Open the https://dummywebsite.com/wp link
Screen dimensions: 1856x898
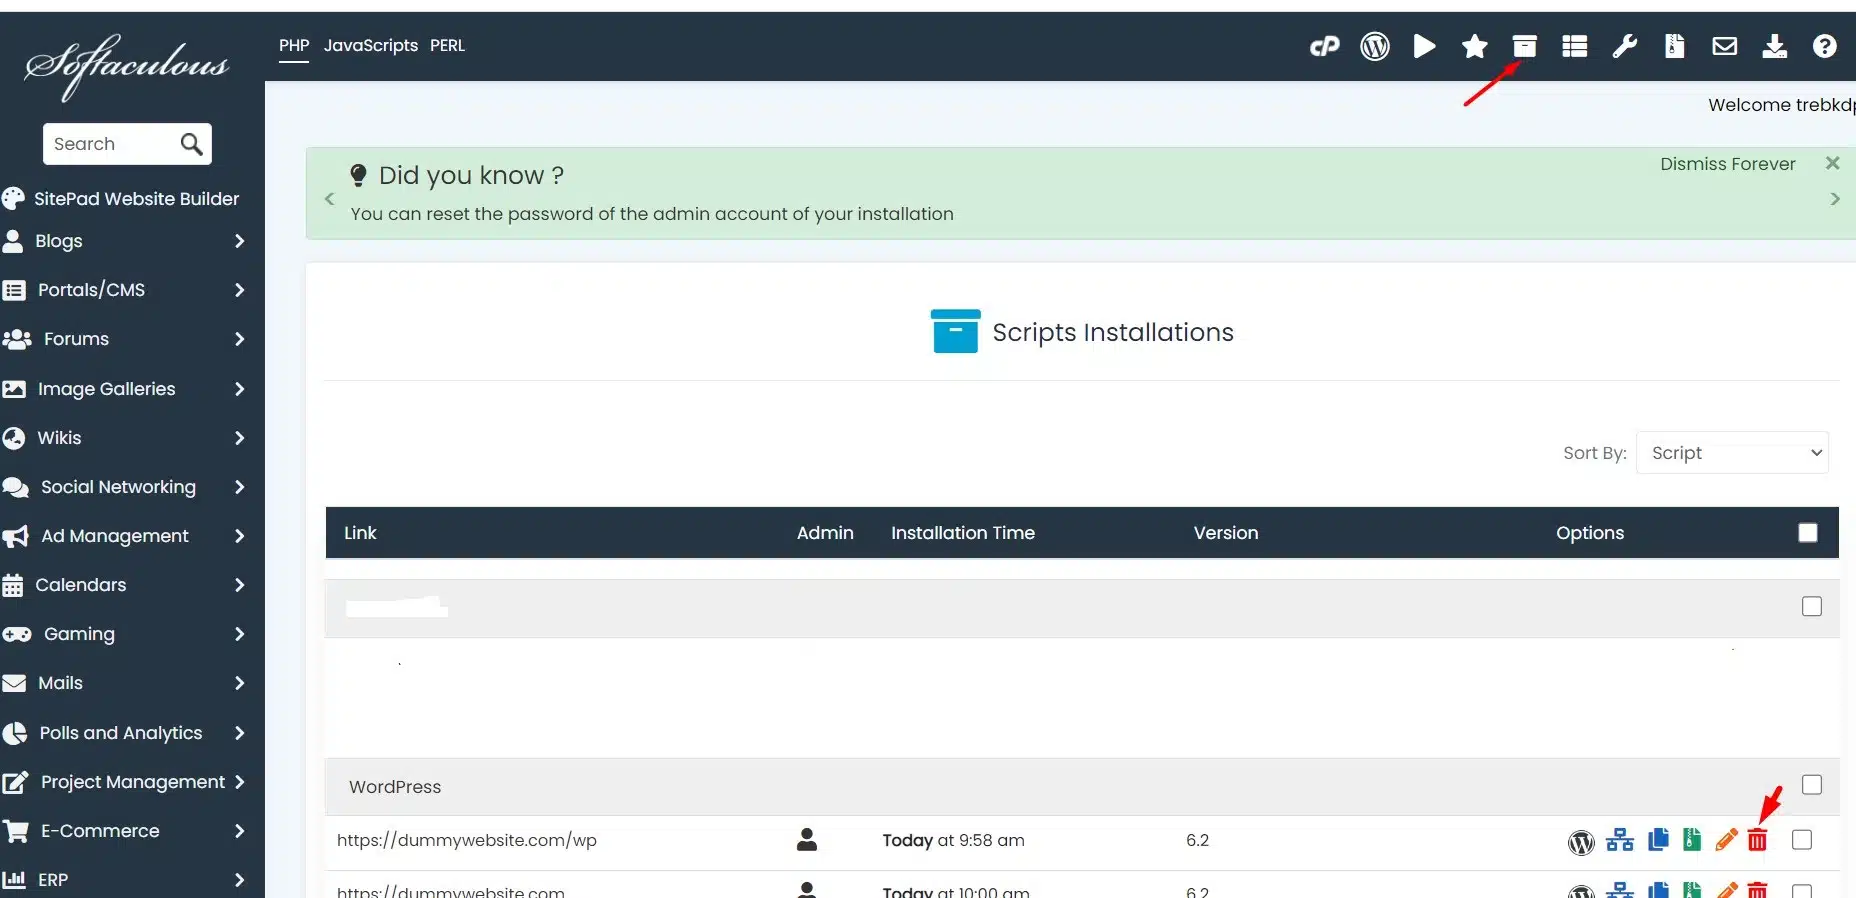point(466,840)
